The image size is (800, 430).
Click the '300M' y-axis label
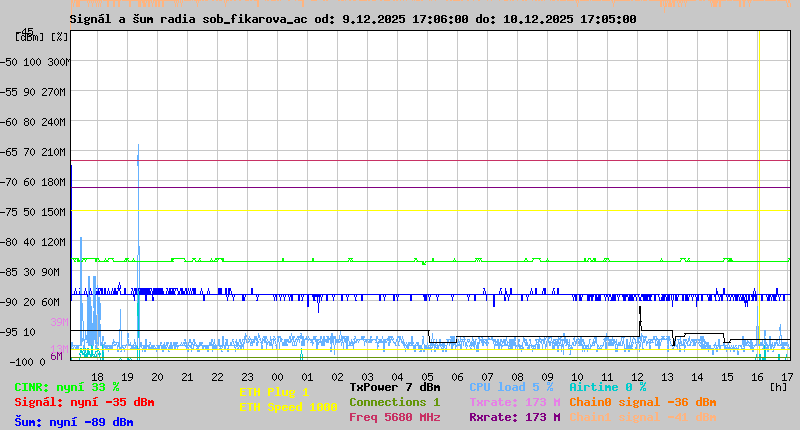point(59,62)
